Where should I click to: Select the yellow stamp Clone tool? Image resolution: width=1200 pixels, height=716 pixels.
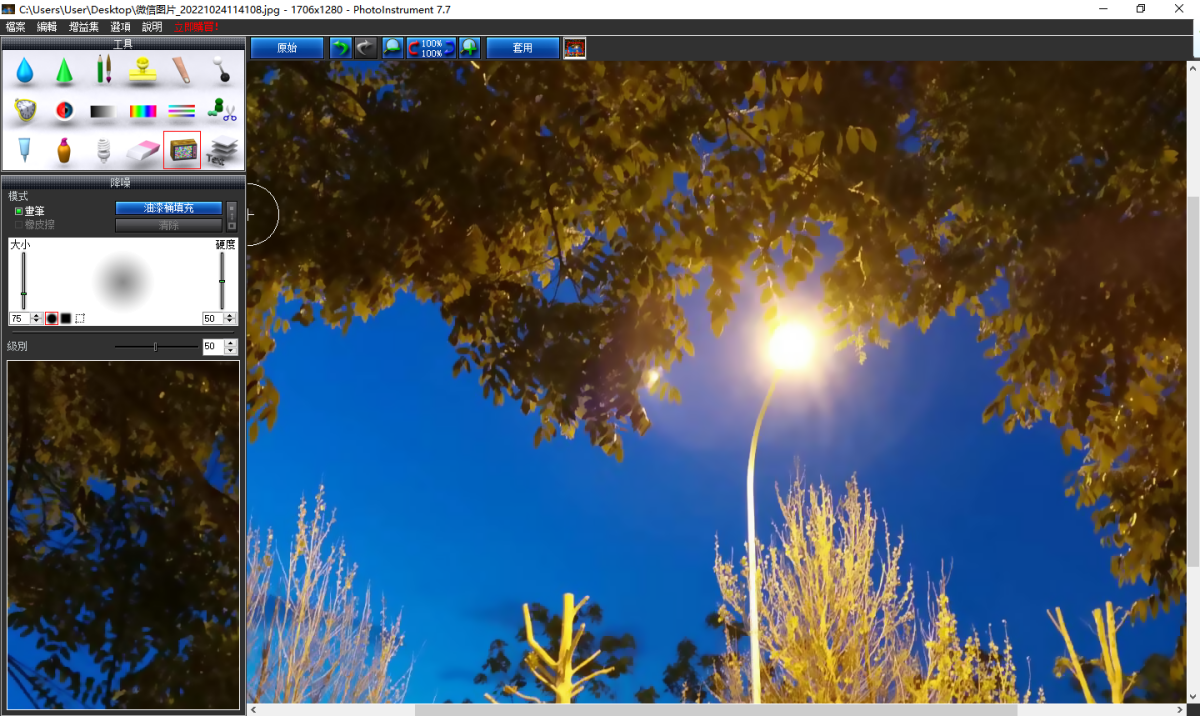pyautogui.click(x=143, y=70)
